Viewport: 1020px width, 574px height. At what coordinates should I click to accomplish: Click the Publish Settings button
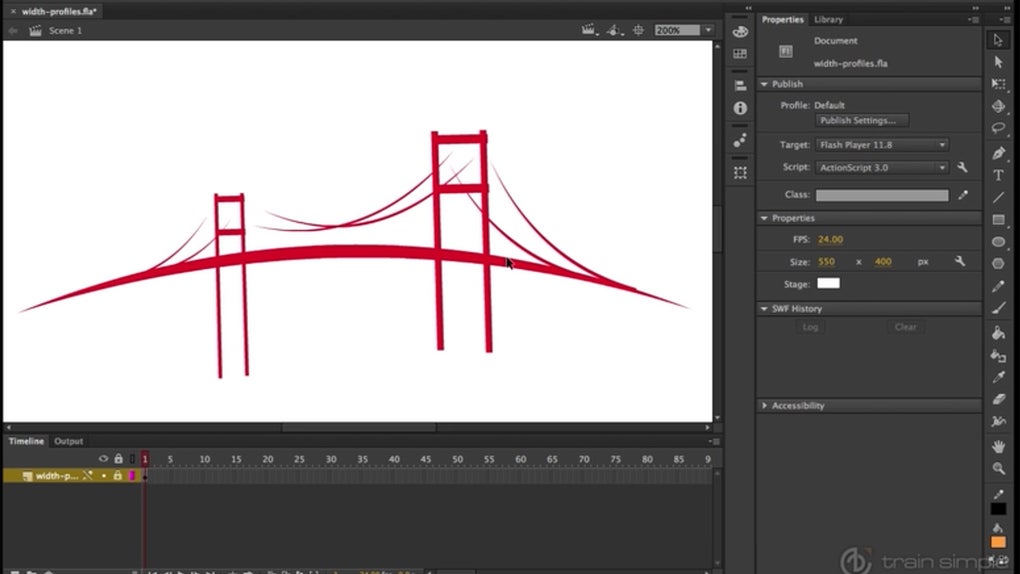coord(862,120)
